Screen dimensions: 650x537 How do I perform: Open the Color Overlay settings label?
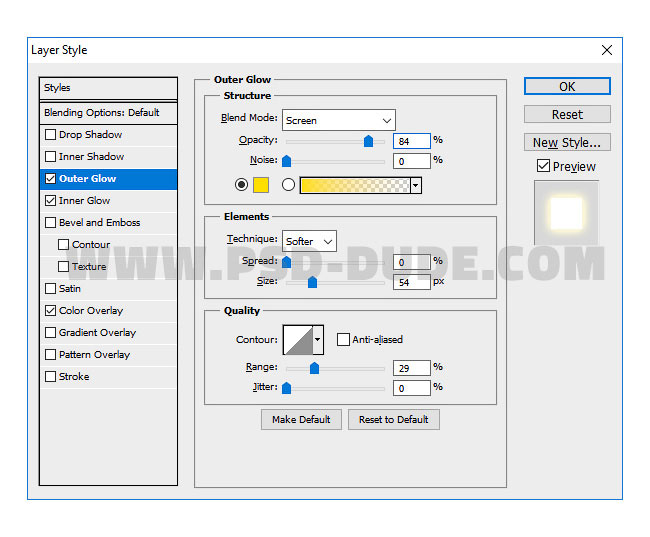click(x=91, y=311)
